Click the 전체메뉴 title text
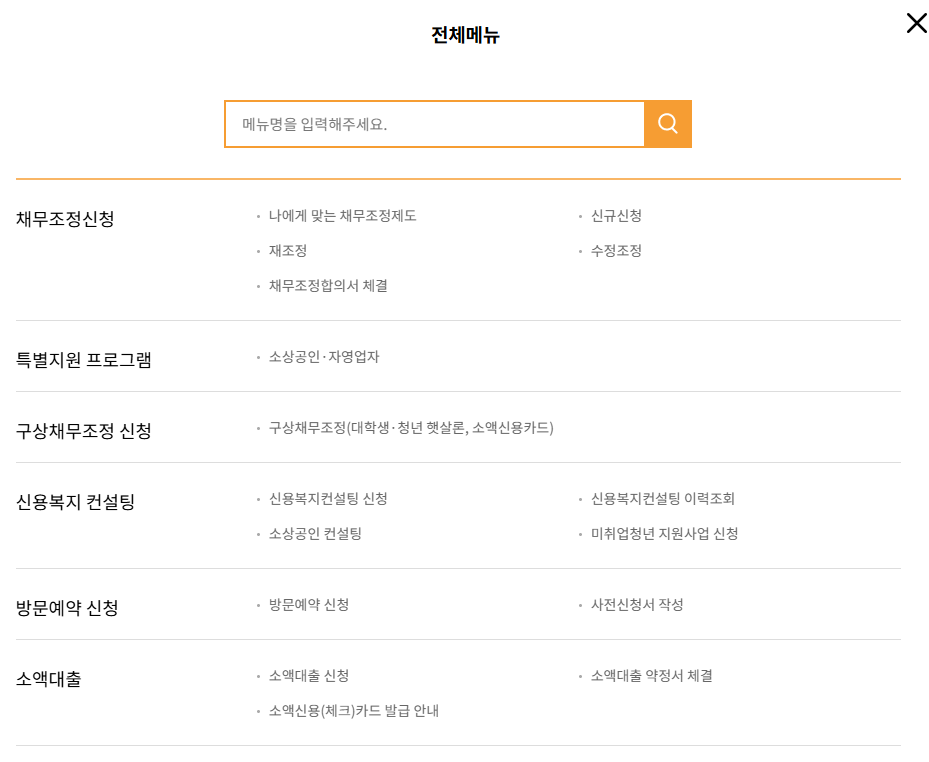This screenshot has width=929, height=762. click(465, 36)
